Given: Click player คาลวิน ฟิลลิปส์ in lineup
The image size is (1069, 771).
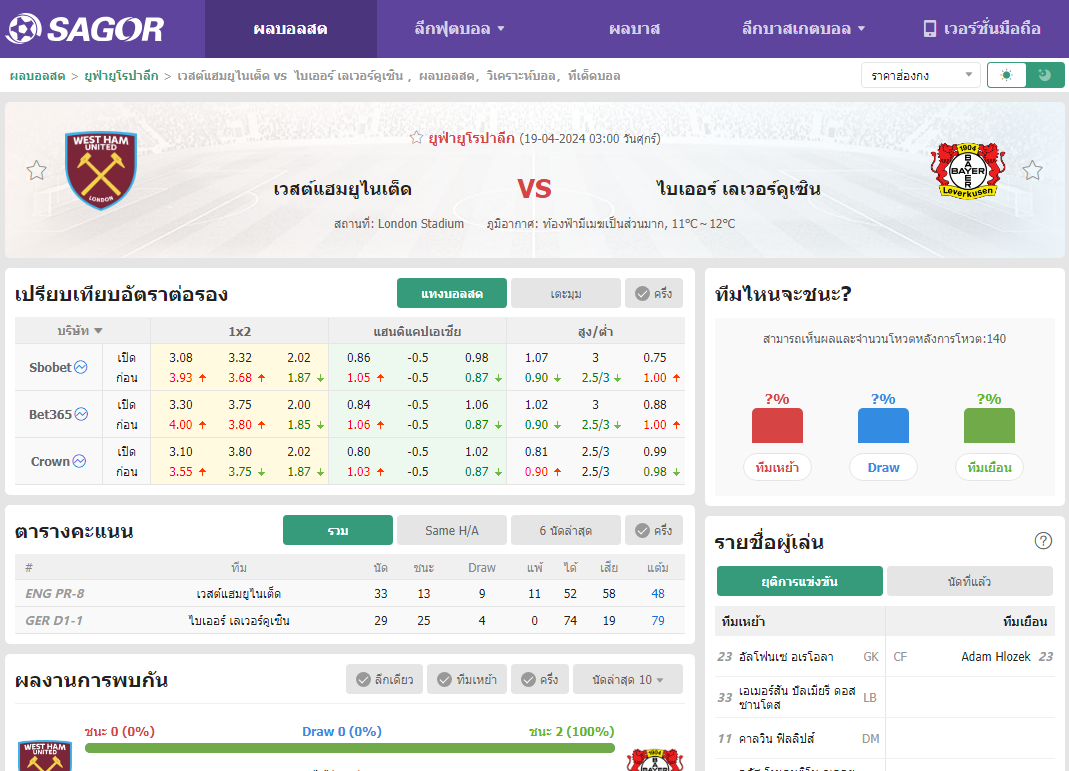Looking at the screenshot, I should point(777,738).
